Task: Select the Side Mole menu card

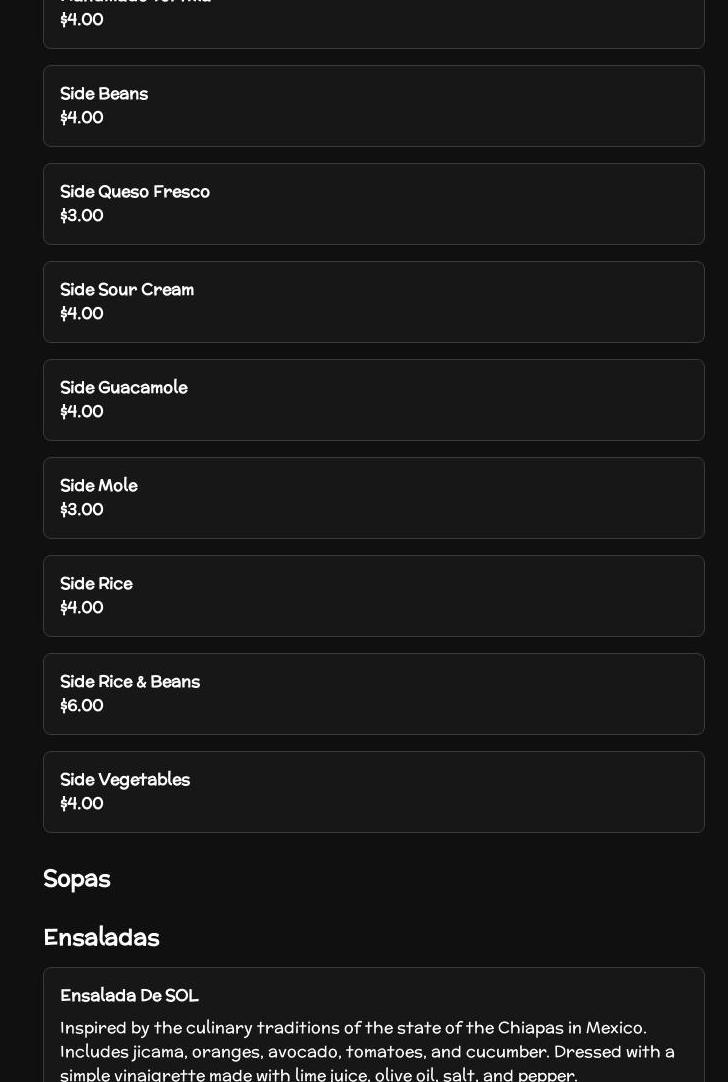Action: click(x=373, y=498)
